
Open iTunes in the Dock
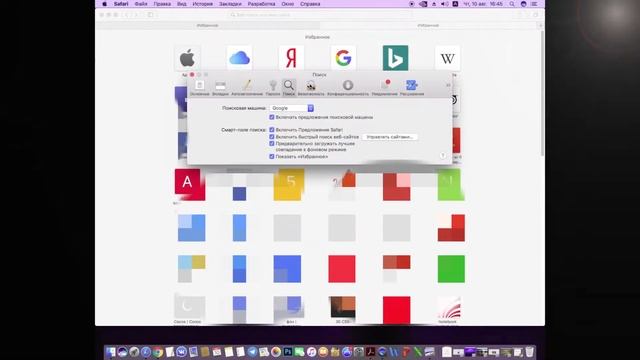point(311,352)
